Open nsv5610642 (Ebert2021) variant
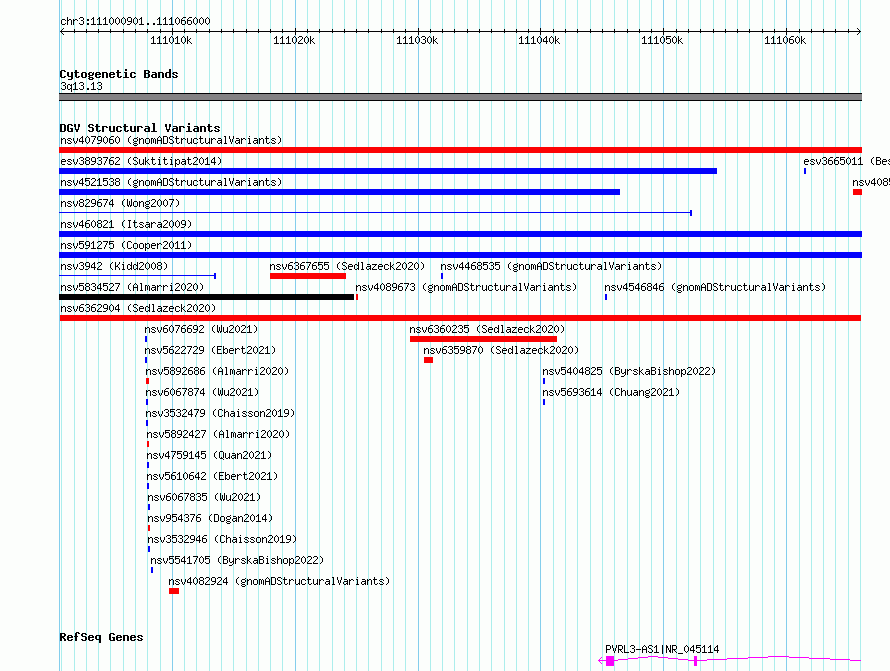This screenshot has height=671, width=890. [212, 476]
